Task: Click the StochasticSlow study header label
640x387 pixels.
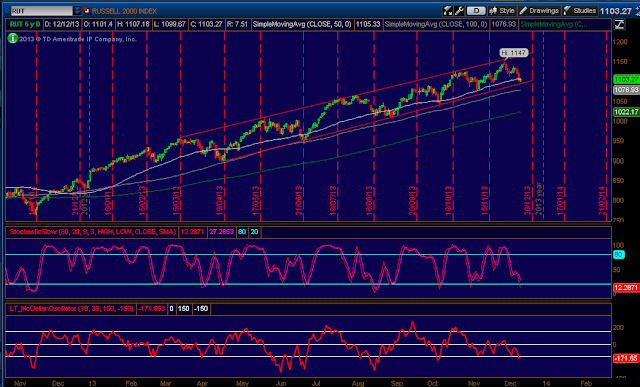Action: pyautogui.click(x=92, y=232)
